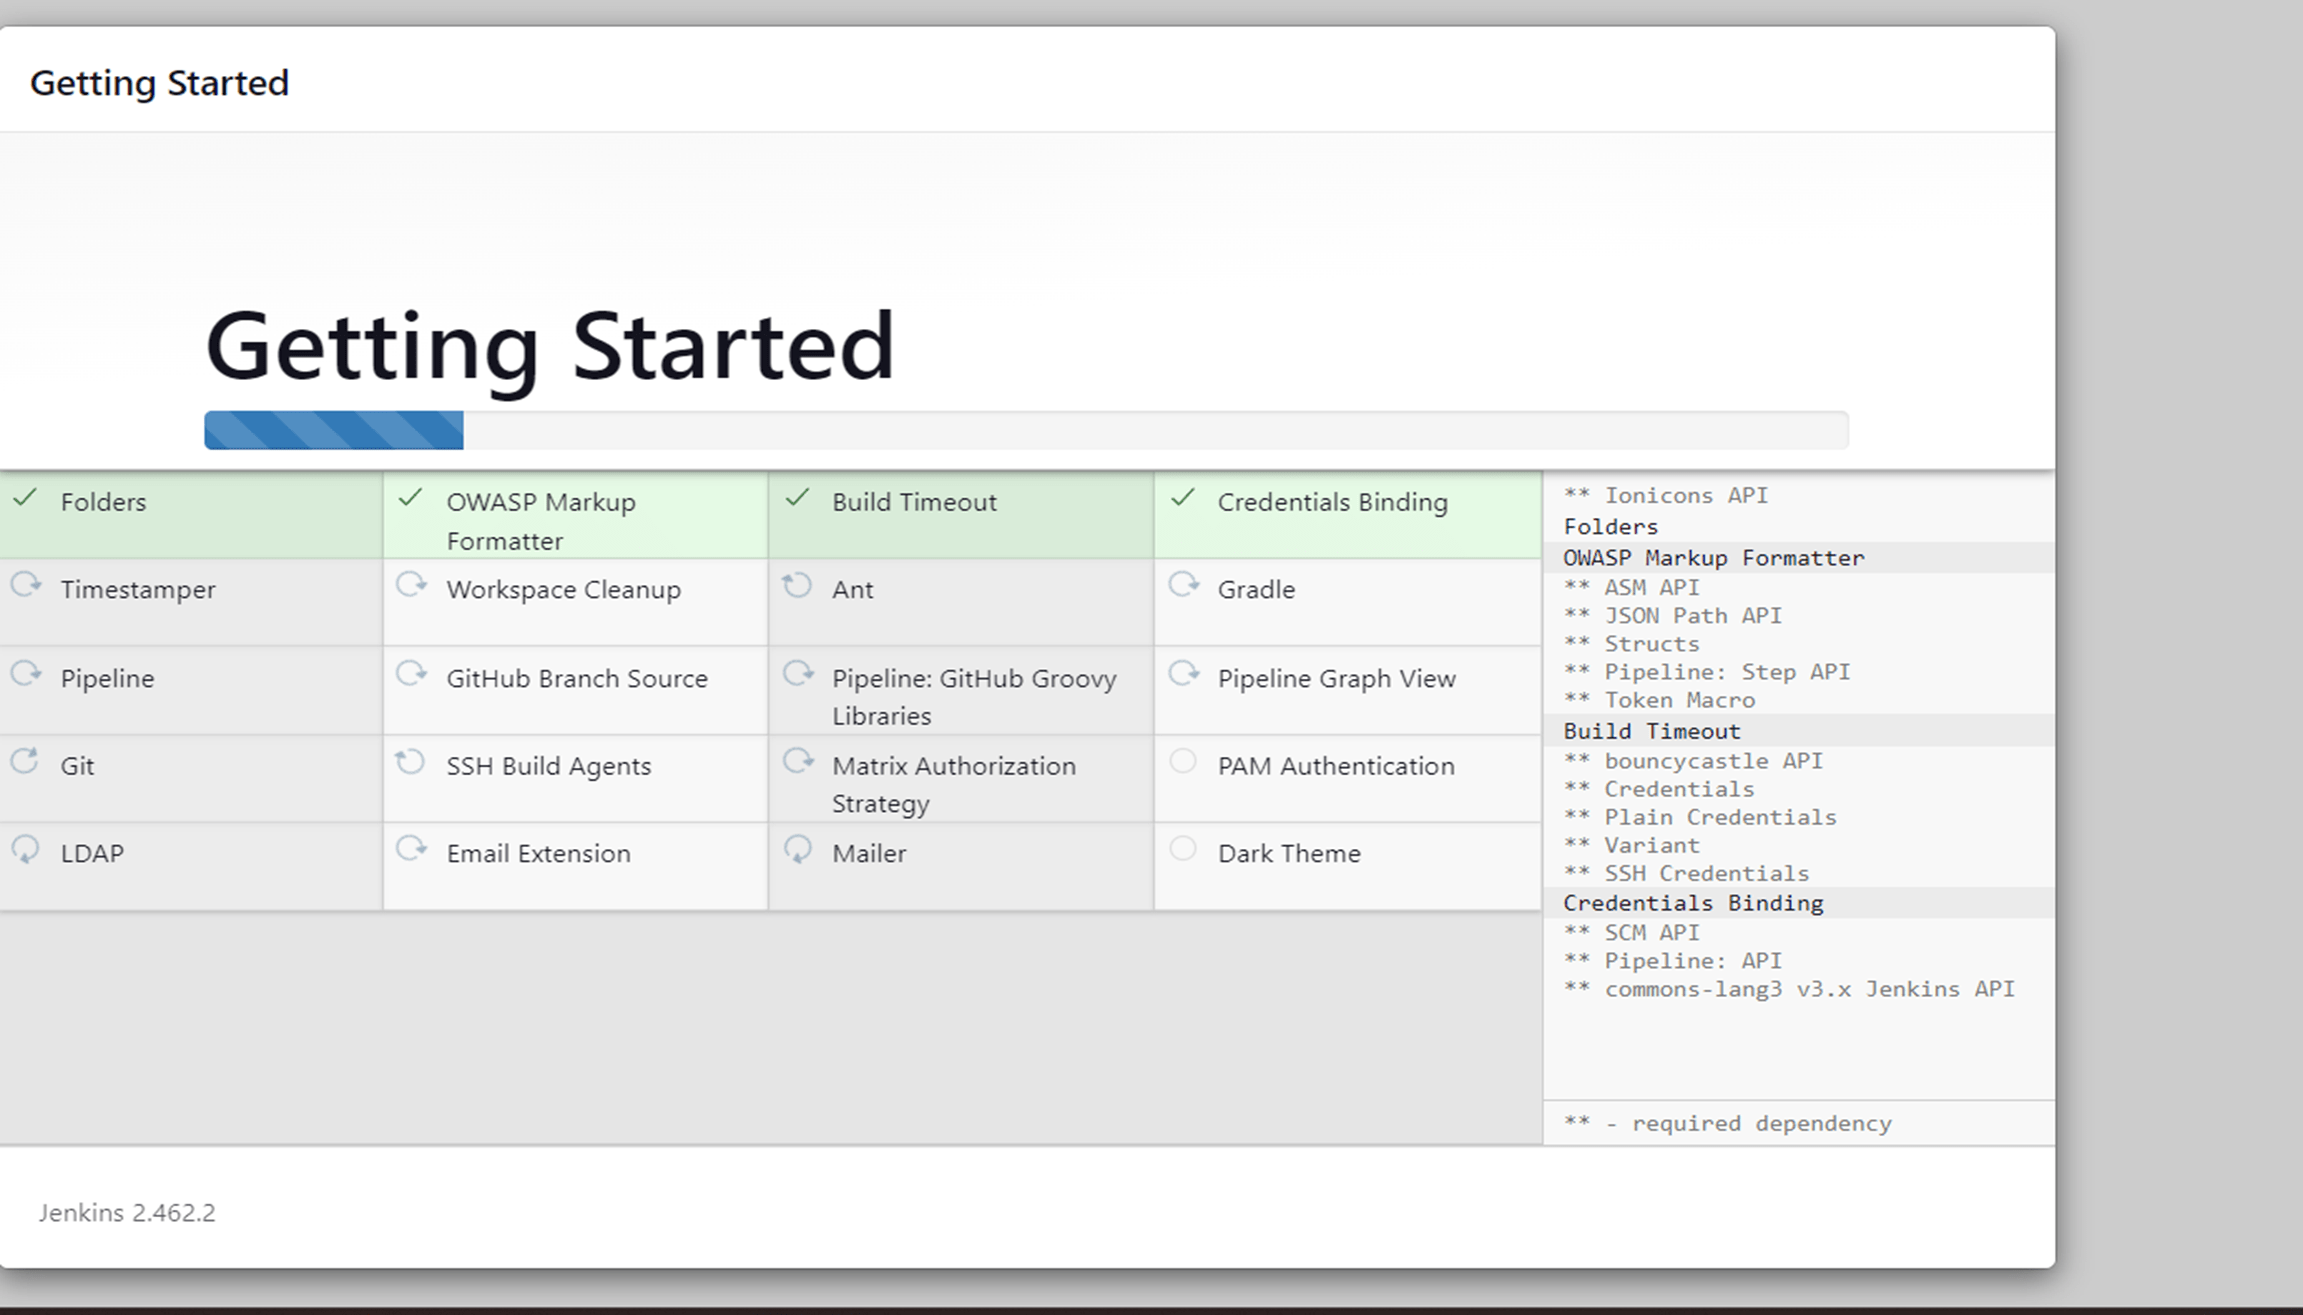Click the Workspace Cleanup refresh icon
2303x1315 pixels.
pyautogui.click(x=413, y=589)
